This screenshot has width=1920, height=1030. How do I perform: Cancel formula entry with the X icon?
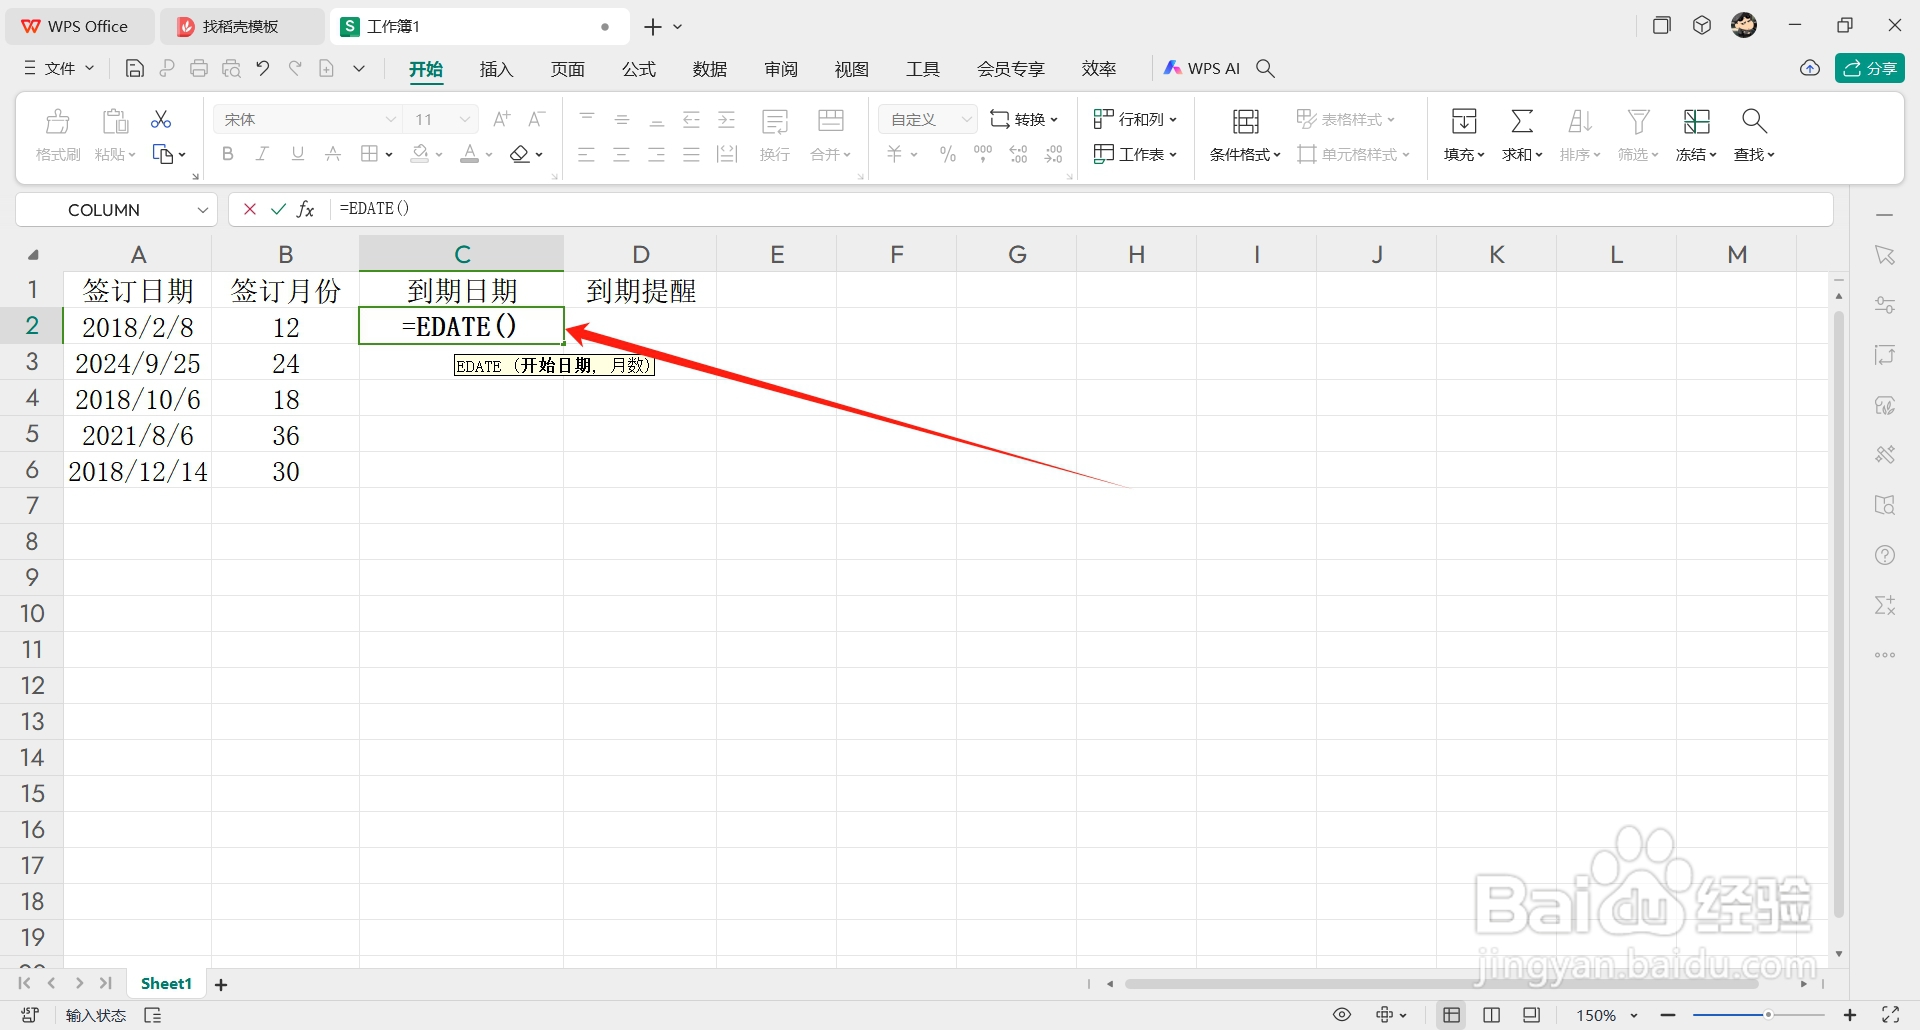point(250,209)
